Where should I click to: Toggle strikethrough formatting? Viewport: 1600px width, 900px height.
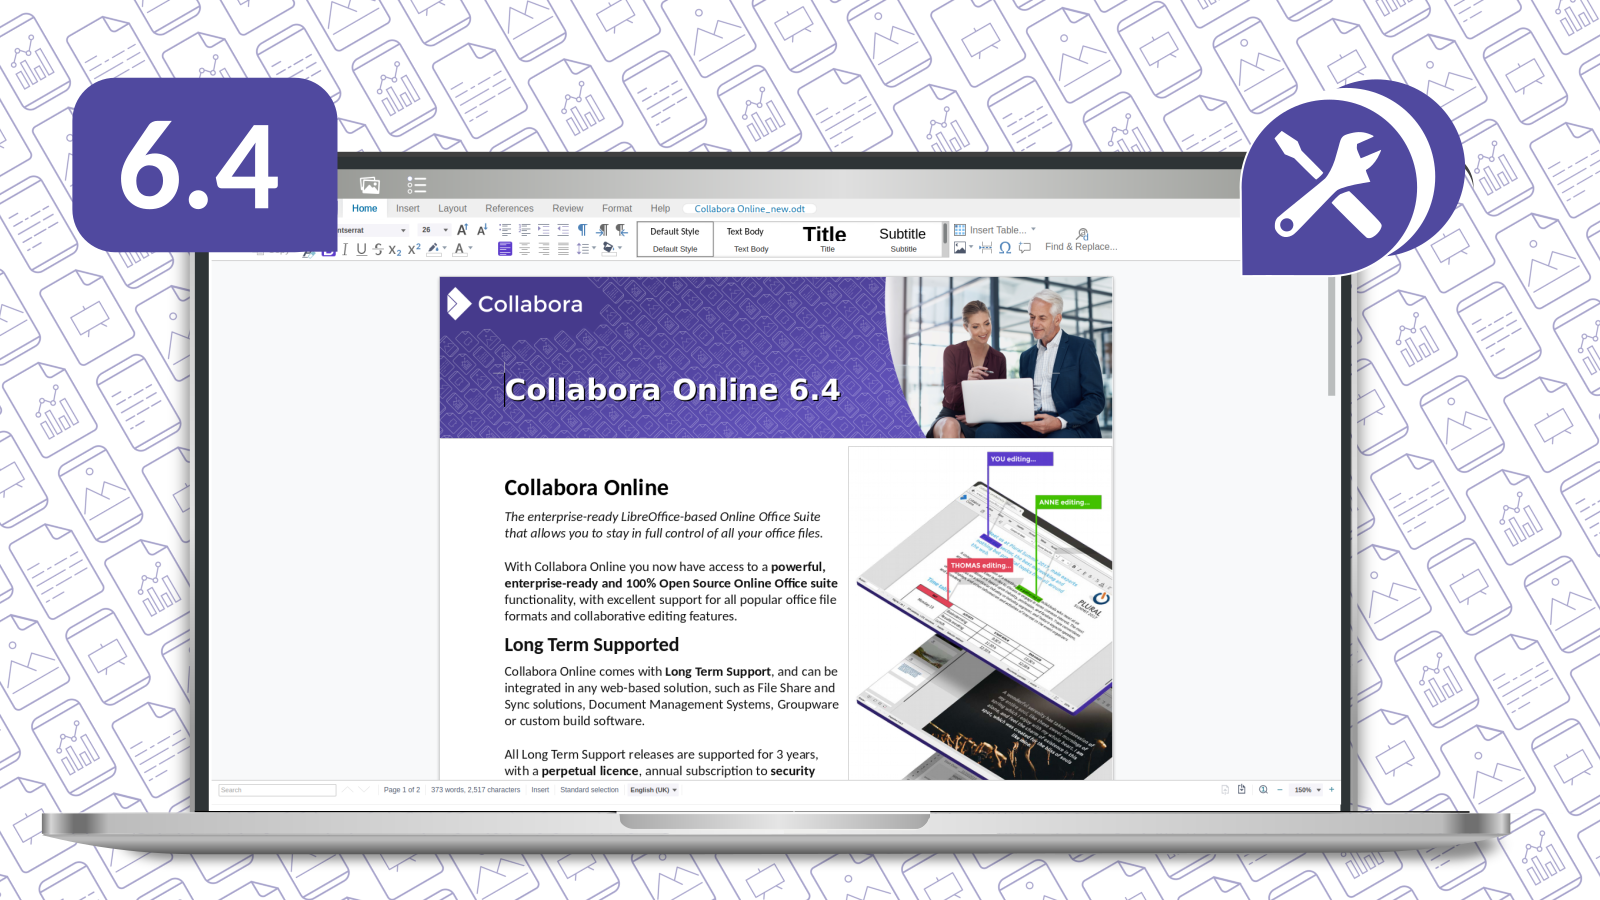click(x=378, y=249)
